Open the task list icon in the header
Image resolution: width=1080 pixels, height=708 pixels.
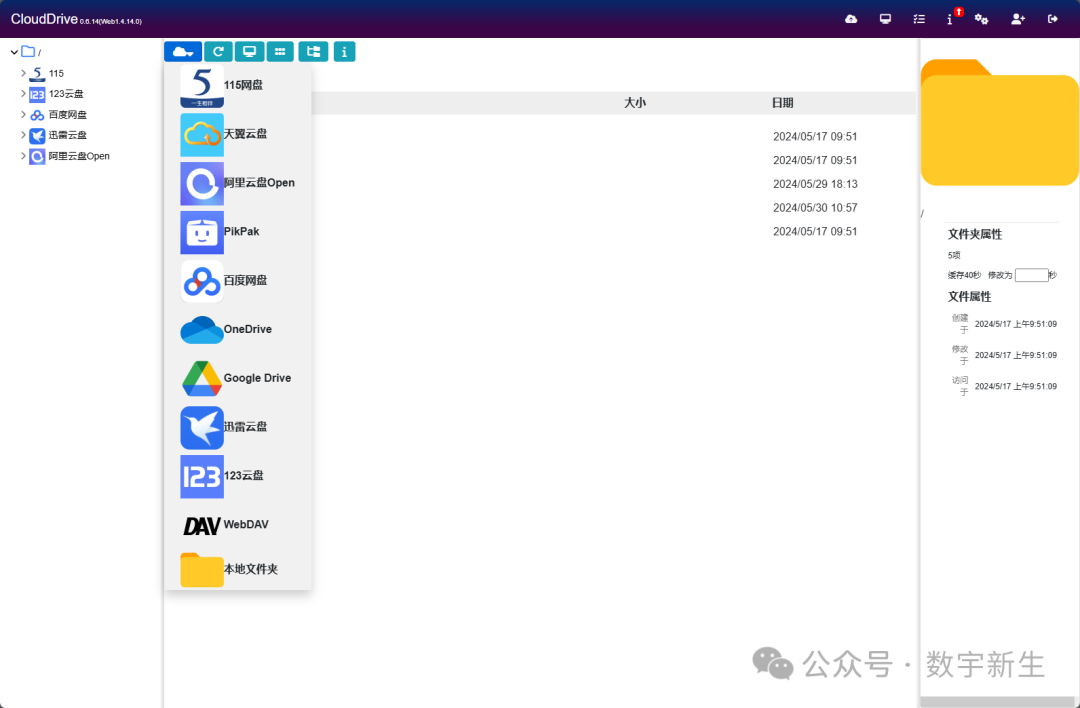click(x=919, y=19)
